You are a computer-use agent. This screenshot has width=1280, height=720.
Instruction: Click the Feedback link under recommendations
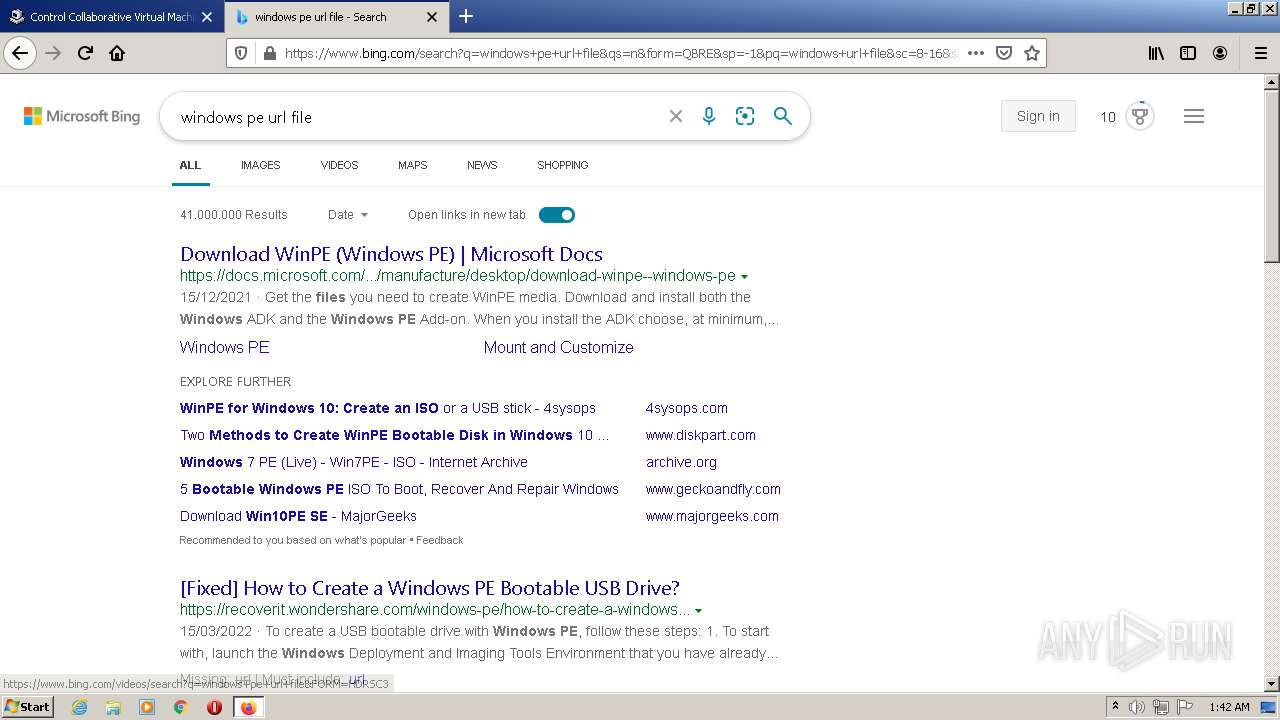point(439,540)
